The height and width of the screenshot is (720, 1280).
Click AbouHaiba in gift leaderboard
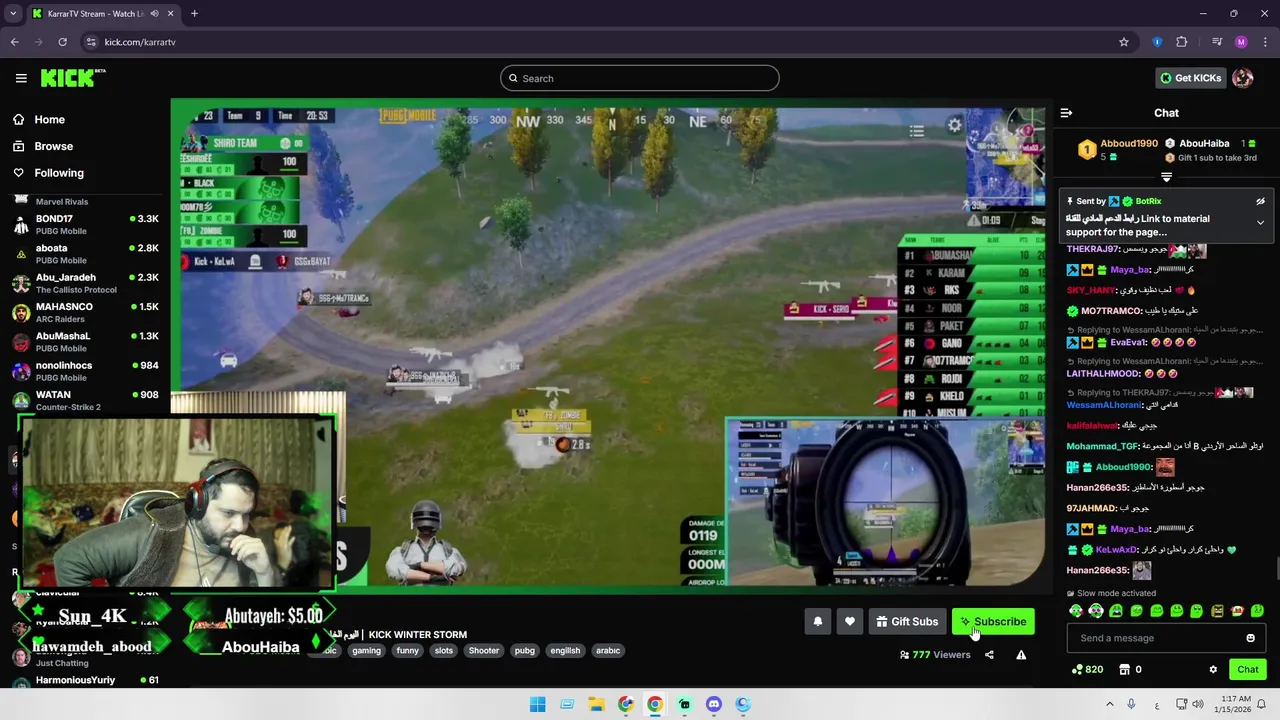pos(1204,144)
